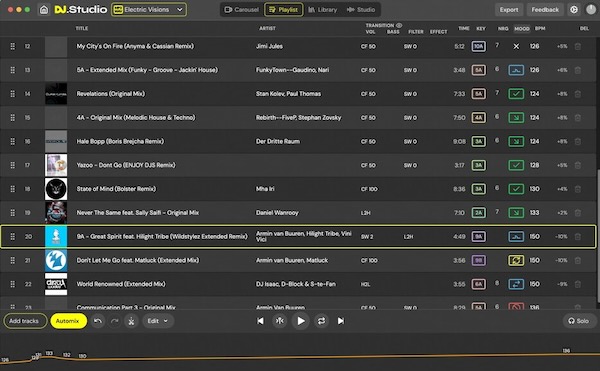Click the checkmark mood icon for Yazoo Dont Go
The height and width of the screenshot is (371, 600).
(516, 165)
